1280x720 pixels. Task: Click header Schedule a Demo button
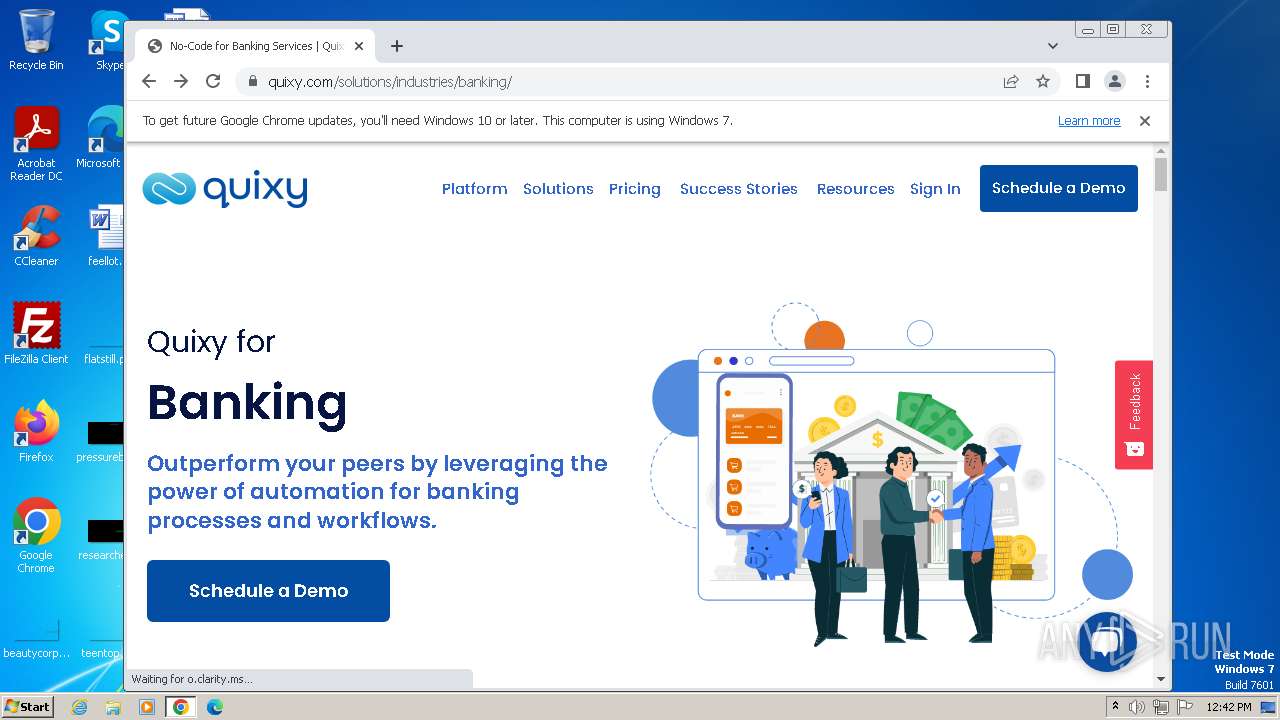click(1059, 188)
